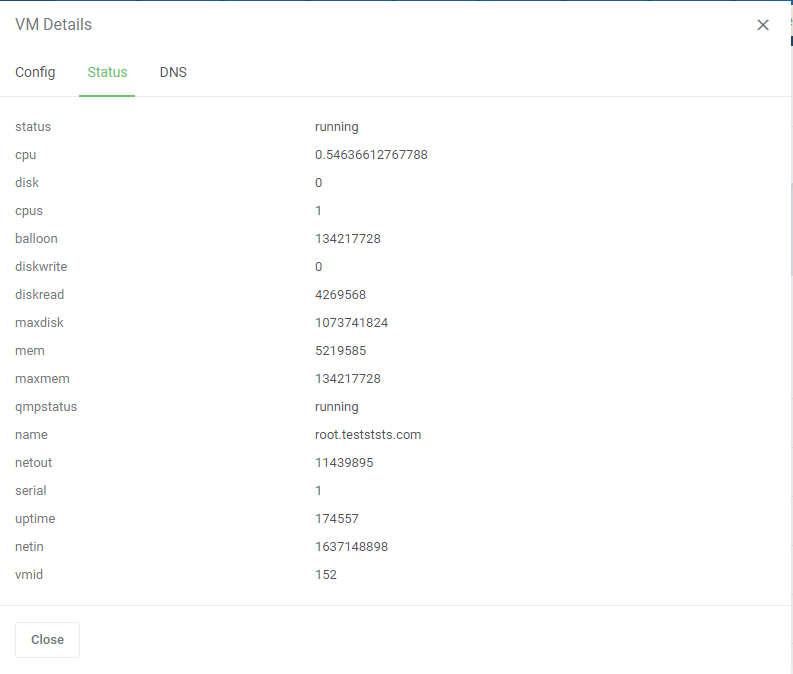The image size is (793, 674).
Task: Switch to the Config tab
Action: 35,72
